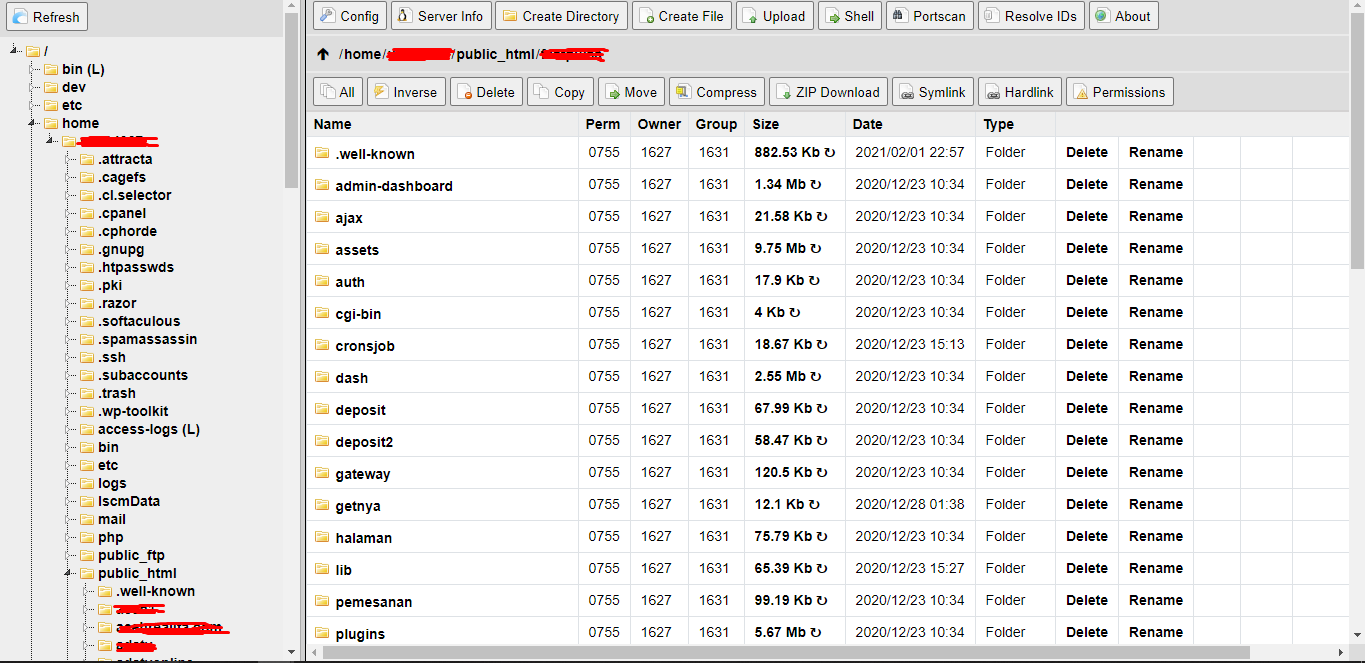Sort by Name column header

click(332, 124)
